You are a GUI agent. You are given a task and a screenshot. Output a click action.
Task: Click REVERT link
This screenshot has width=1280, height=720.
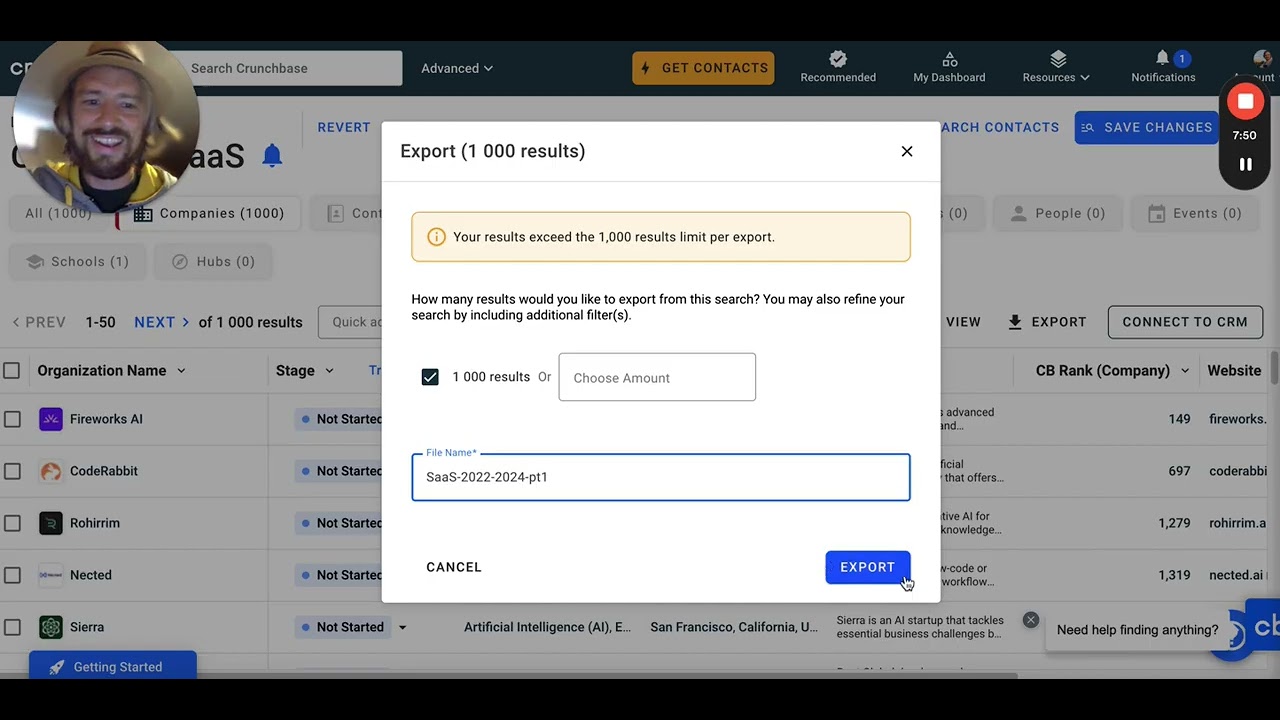tap(344, 127)
